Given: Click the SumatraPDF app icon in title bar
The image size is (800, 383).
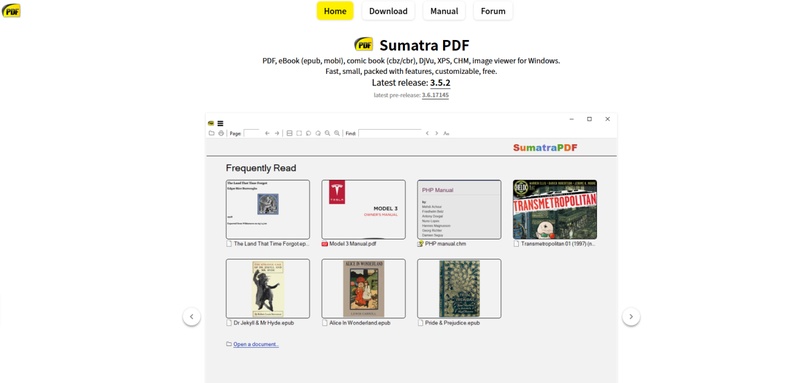Looking at the screenshot, I should (211, 123).
